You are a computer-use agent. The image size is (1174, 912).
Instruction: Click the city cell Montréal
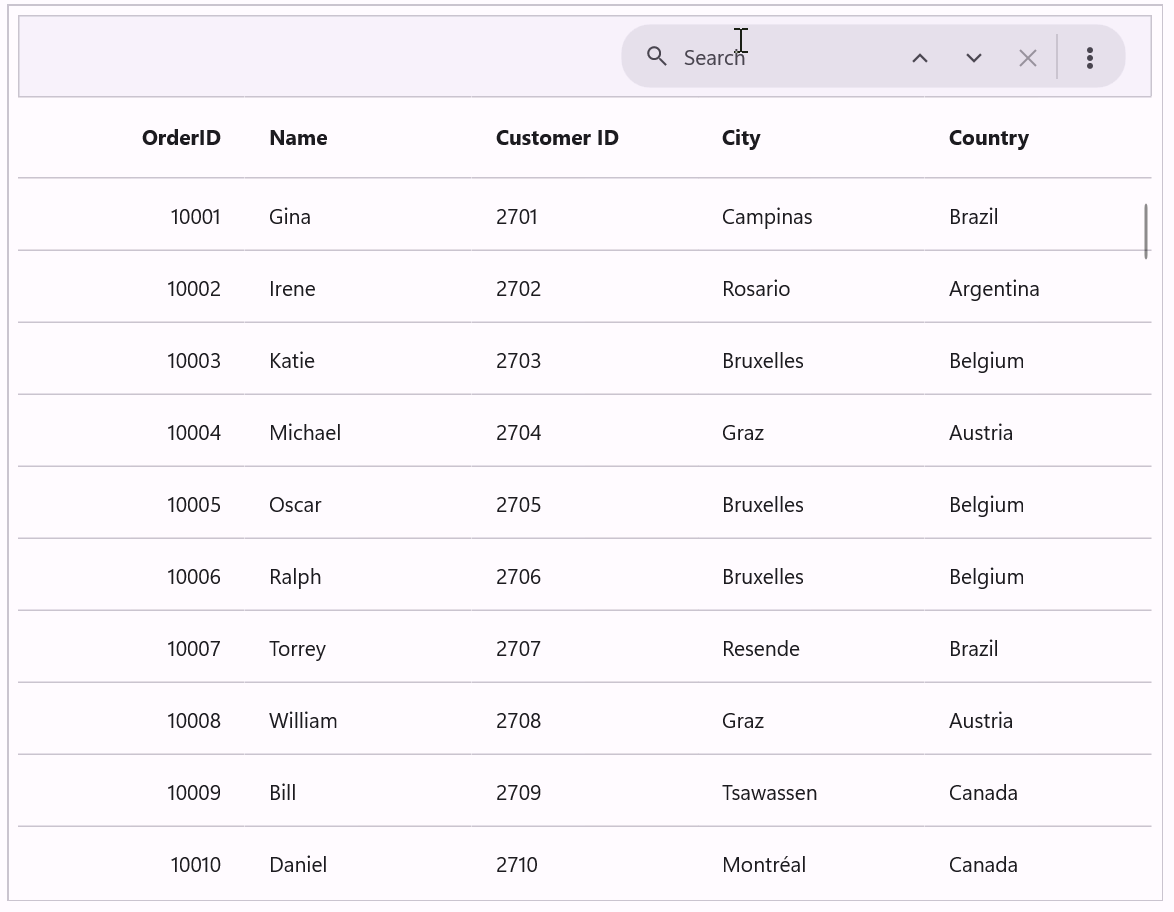coord(764,865)
